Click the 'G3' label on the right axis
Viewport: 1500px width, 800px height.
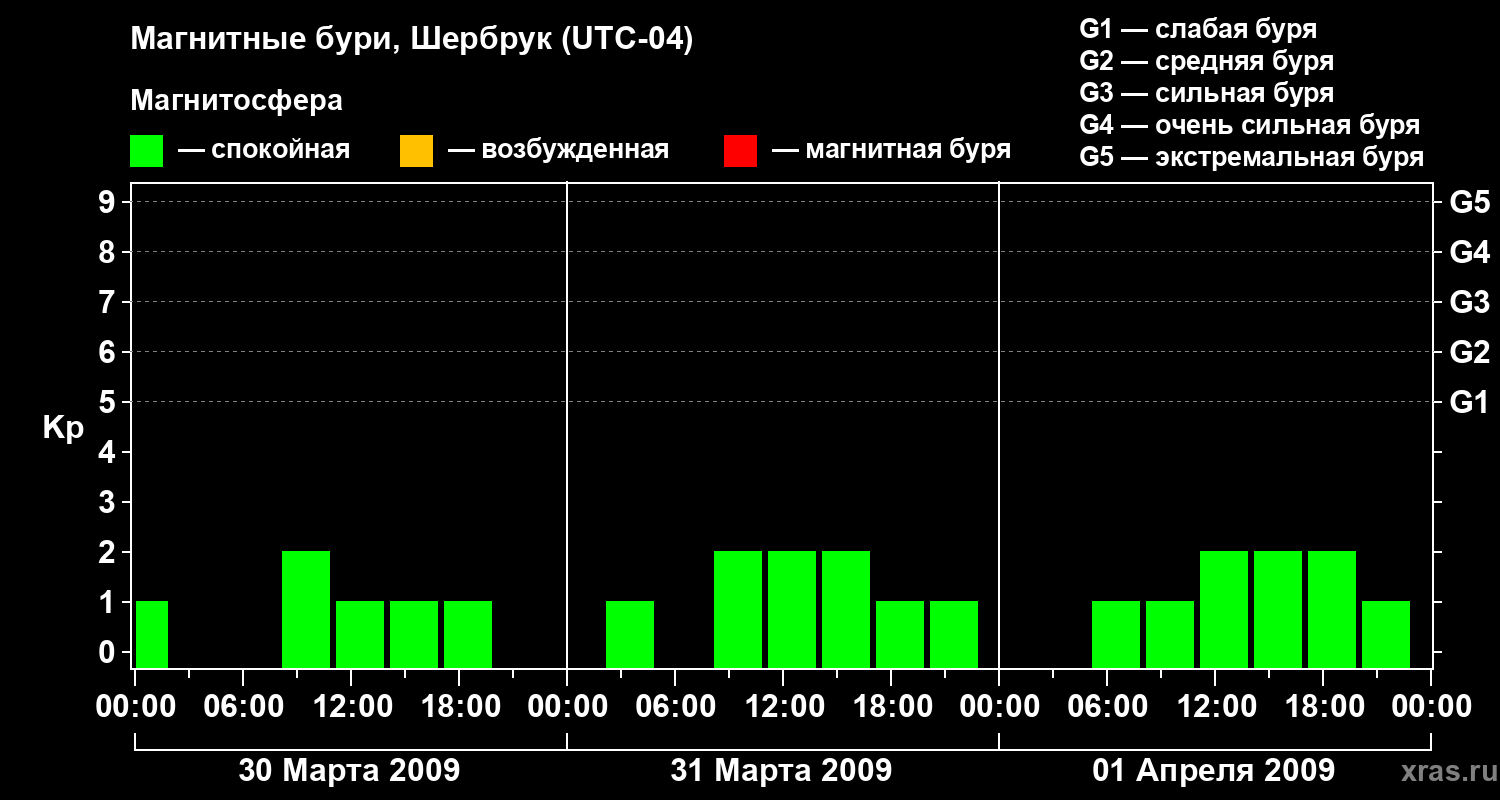click(x=1469, y=303)
